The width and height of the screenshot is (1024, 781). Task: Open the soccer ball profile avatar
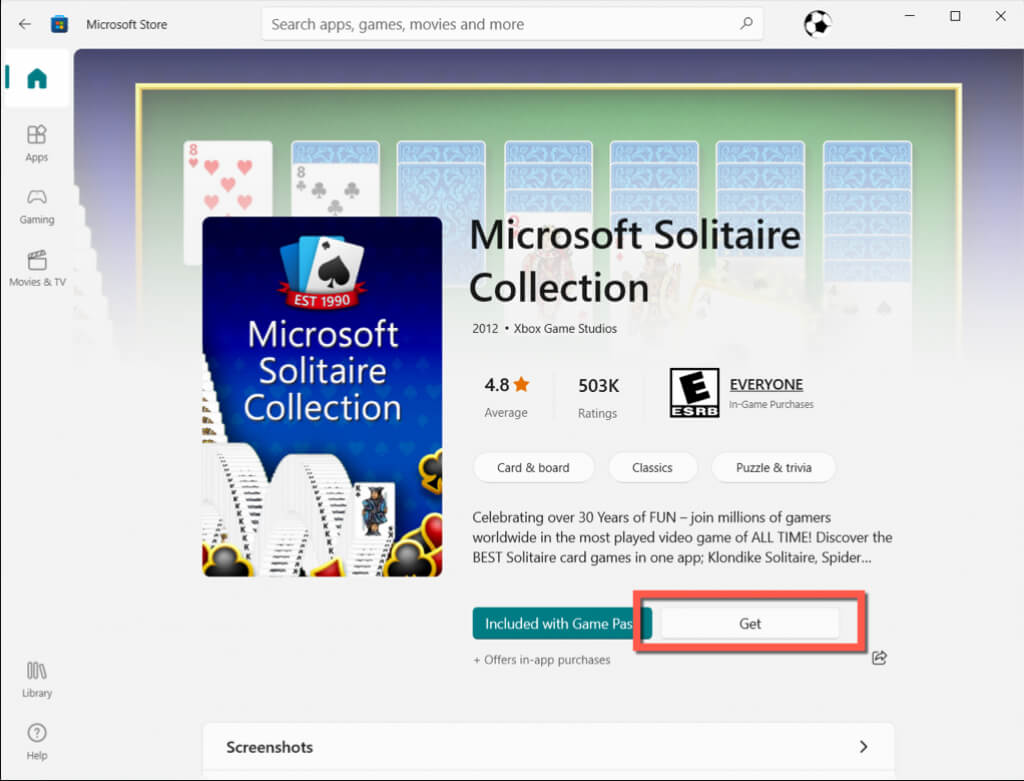tap(817, 24)
